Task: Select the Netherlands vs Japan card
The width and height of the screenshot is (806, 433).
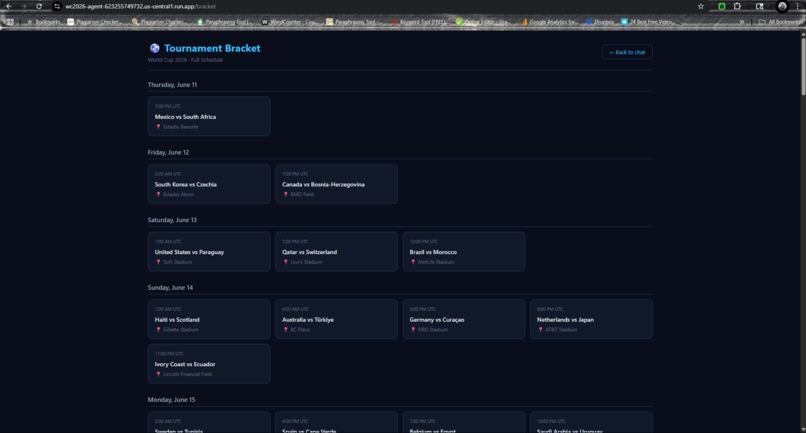Action: 591,319
